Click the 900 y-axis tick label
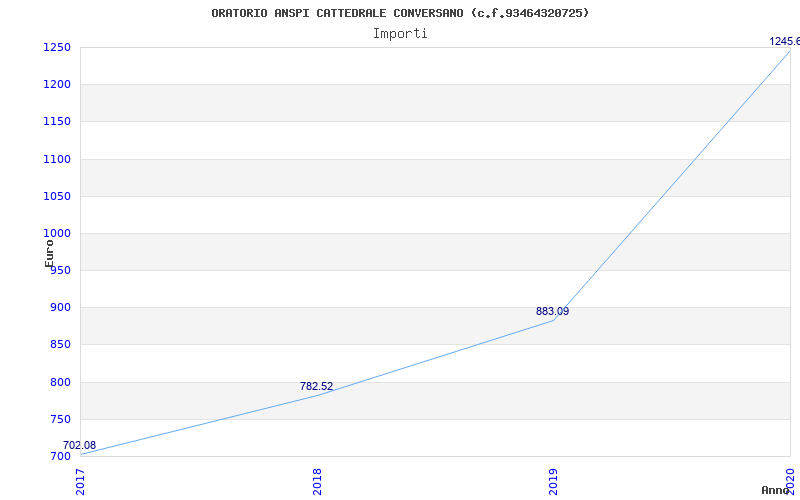 tap(60, 308)
